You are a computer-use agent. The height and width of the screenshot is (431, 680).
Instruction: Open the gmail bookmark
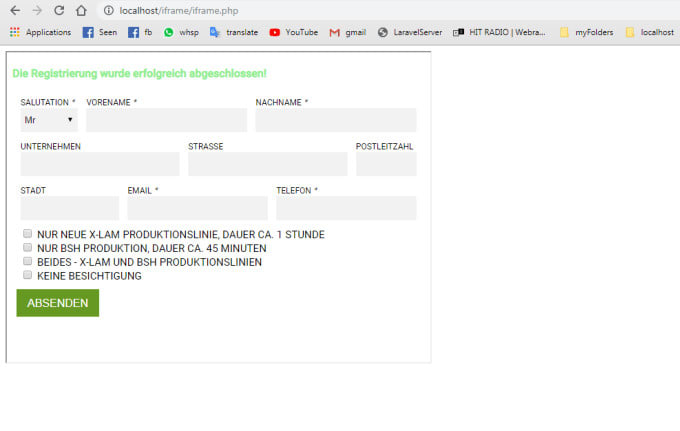(347, 32)
